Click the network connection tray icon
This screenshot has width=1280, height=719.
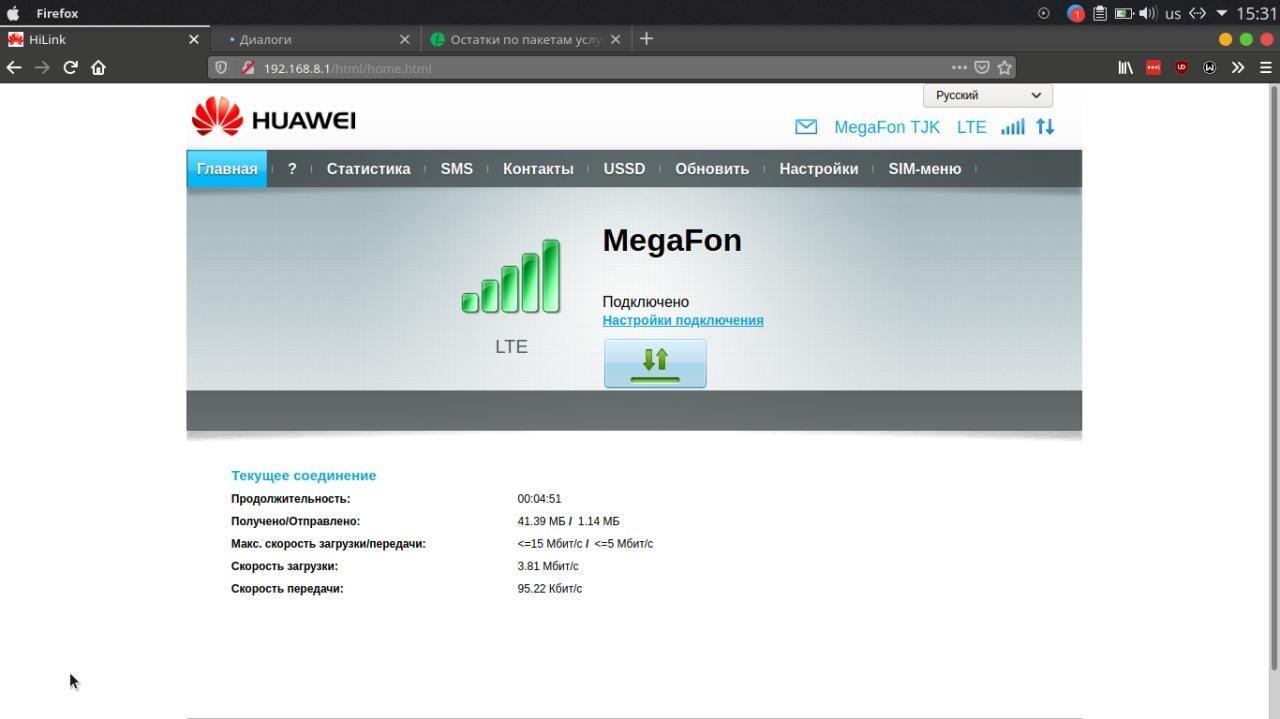click(x=1197, y=13)
